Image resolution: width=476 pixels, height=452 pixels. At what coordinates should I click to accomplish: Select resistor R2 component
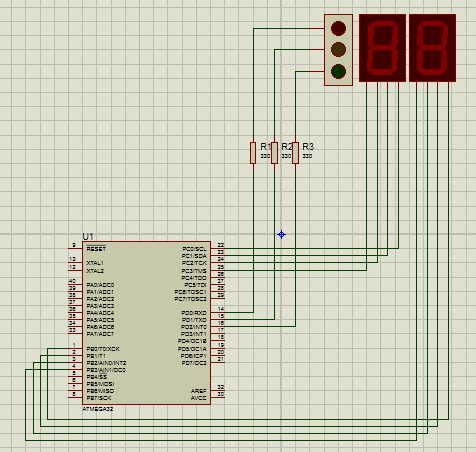tap(274, 153)
